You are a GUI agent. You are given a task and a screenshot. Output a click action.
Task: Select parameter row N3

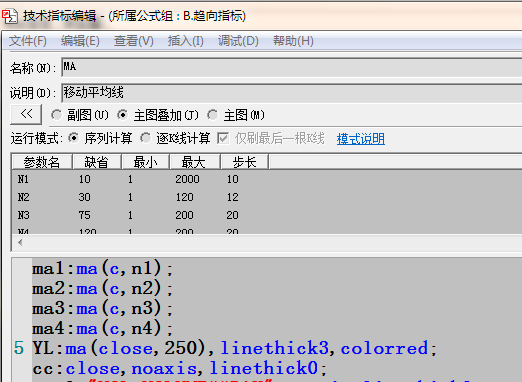point(267,215)
